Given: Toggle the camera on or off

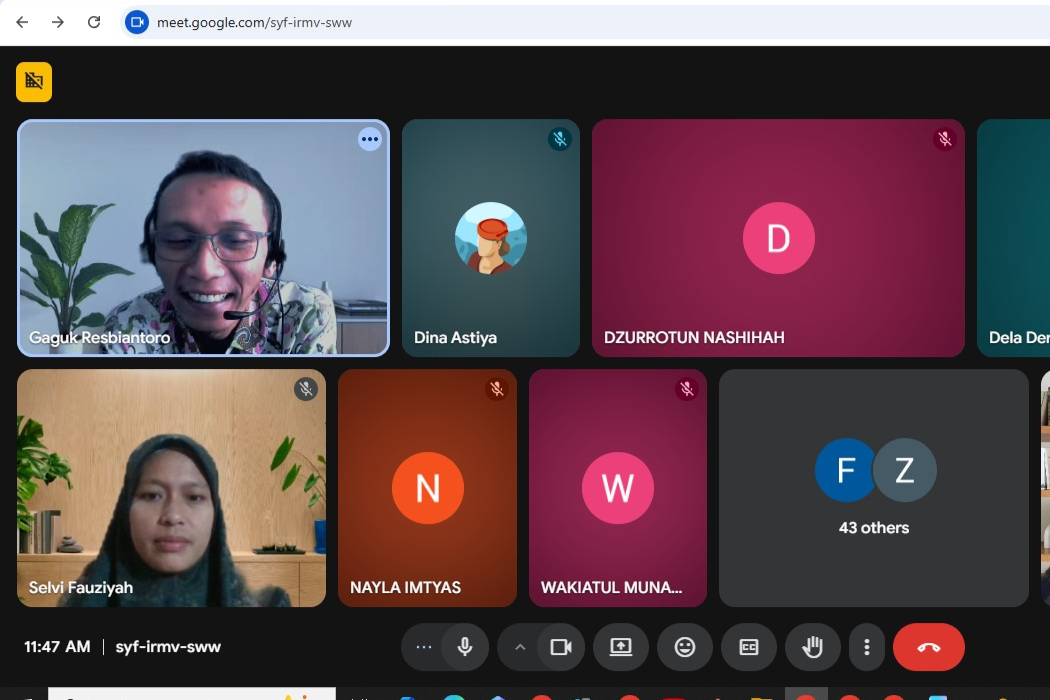Looking at the screenshot, I should coord(561,647).
